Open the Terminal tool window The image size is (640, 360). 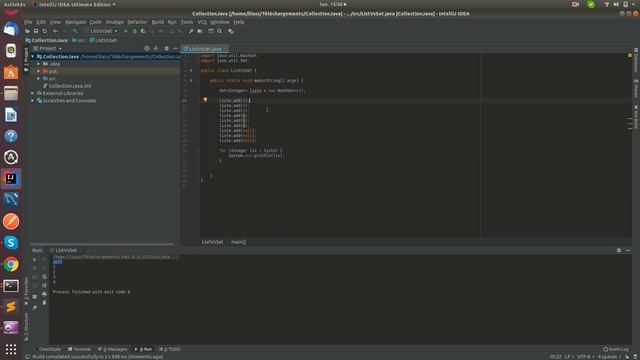click(x=80, y=349)
